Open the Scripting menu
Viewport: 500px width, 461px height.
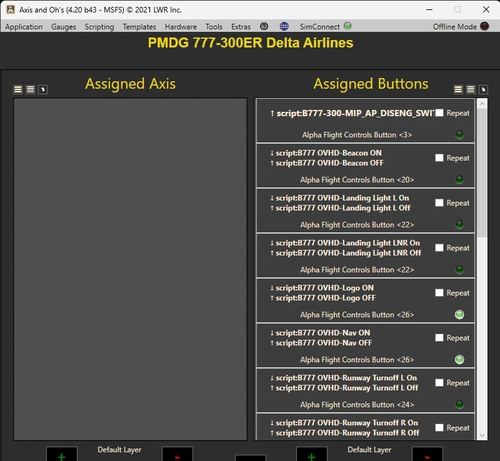(99, 27)
